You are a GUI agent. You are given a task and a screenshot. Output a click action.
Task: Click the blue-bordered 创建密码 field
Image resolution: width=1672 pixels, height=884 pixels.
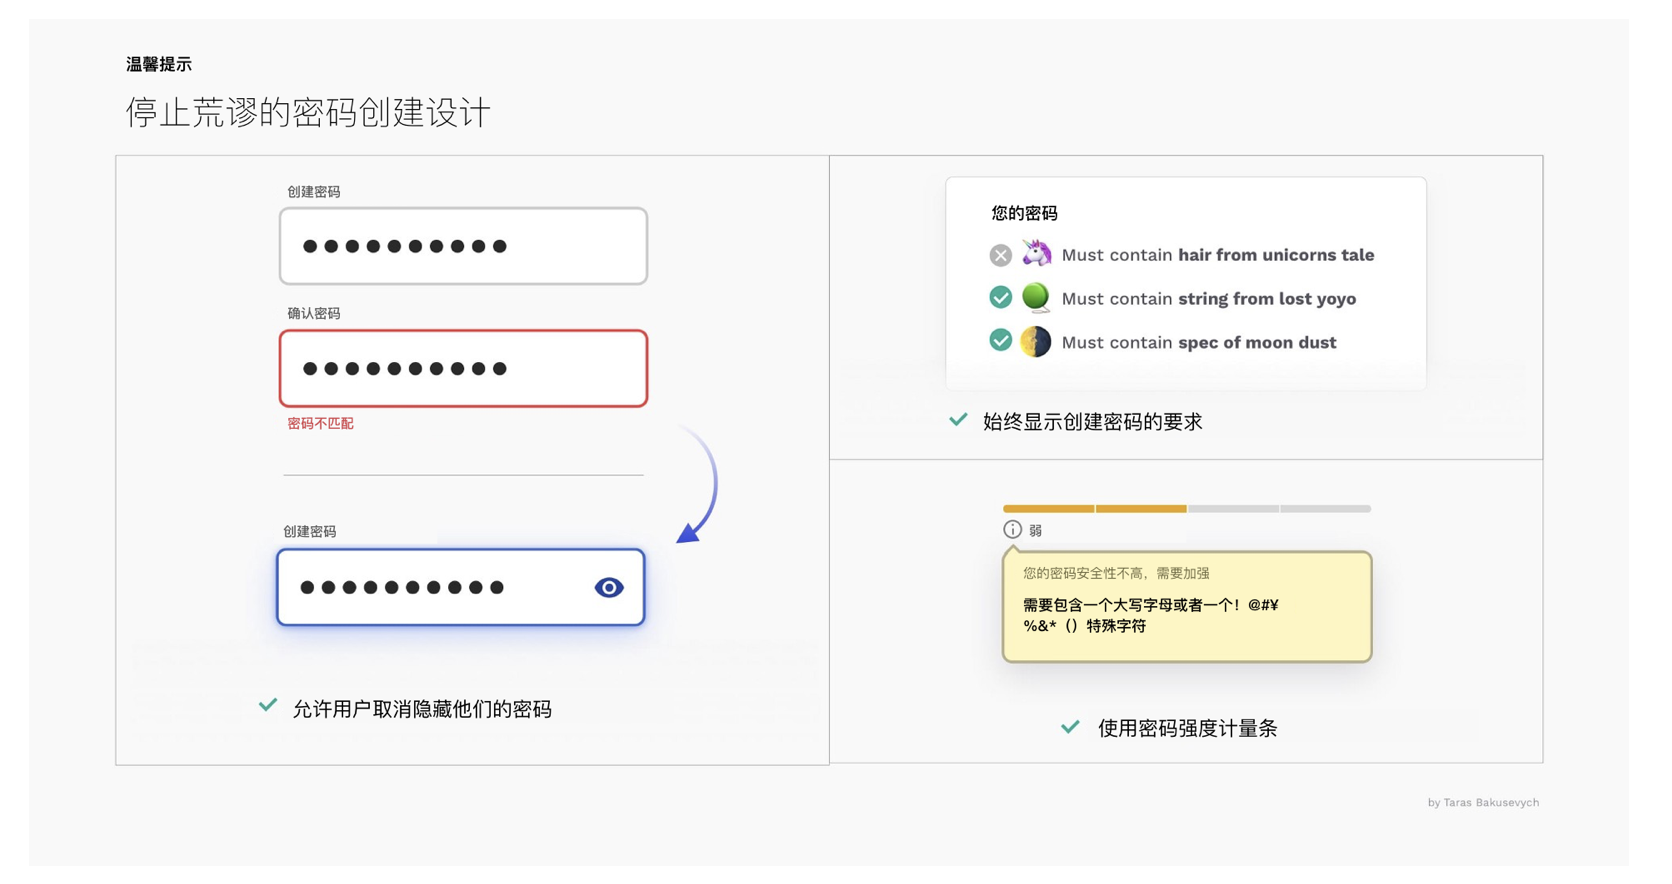440,588
